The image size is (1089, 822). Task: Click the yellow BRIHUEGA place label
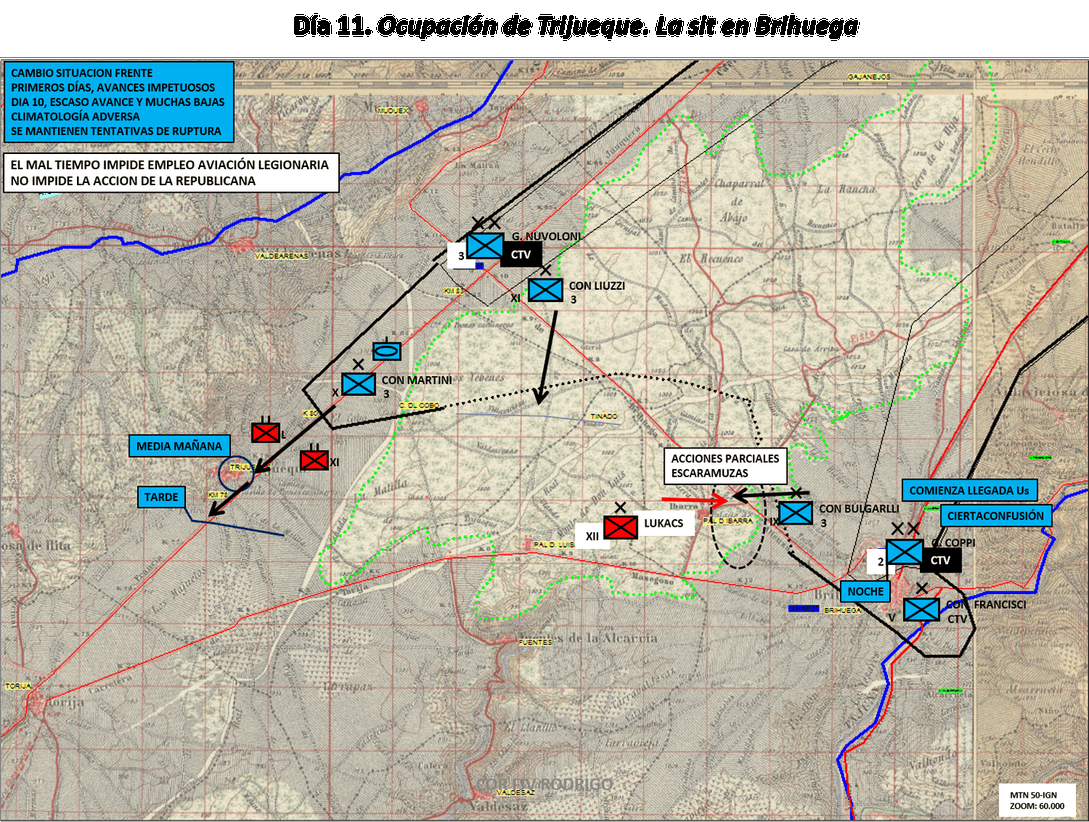point(842,610)
